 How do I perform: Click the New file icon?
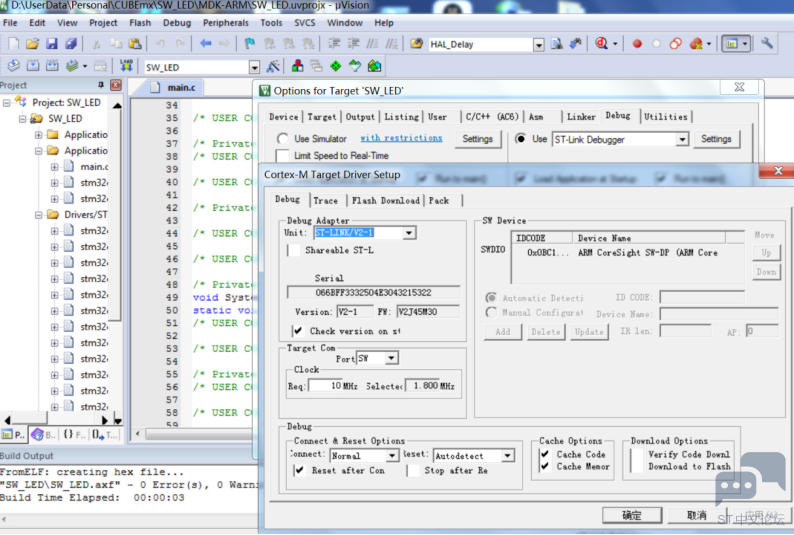coord(14,44)
